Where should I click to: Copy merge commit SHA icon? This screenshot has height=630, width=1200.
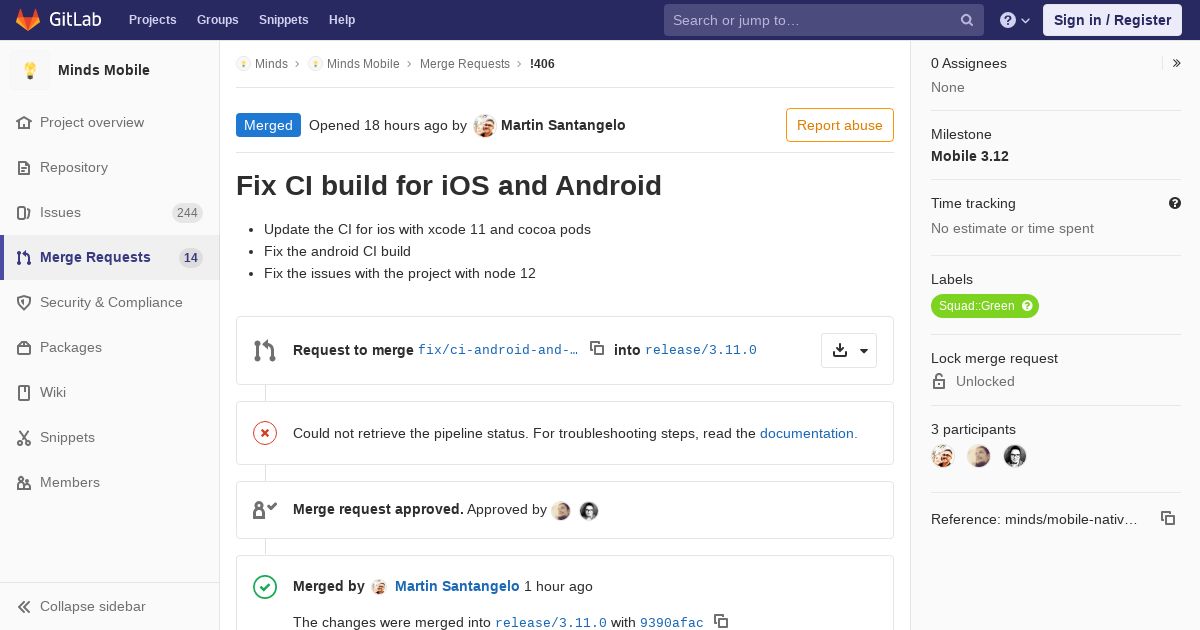click(721, 621)
